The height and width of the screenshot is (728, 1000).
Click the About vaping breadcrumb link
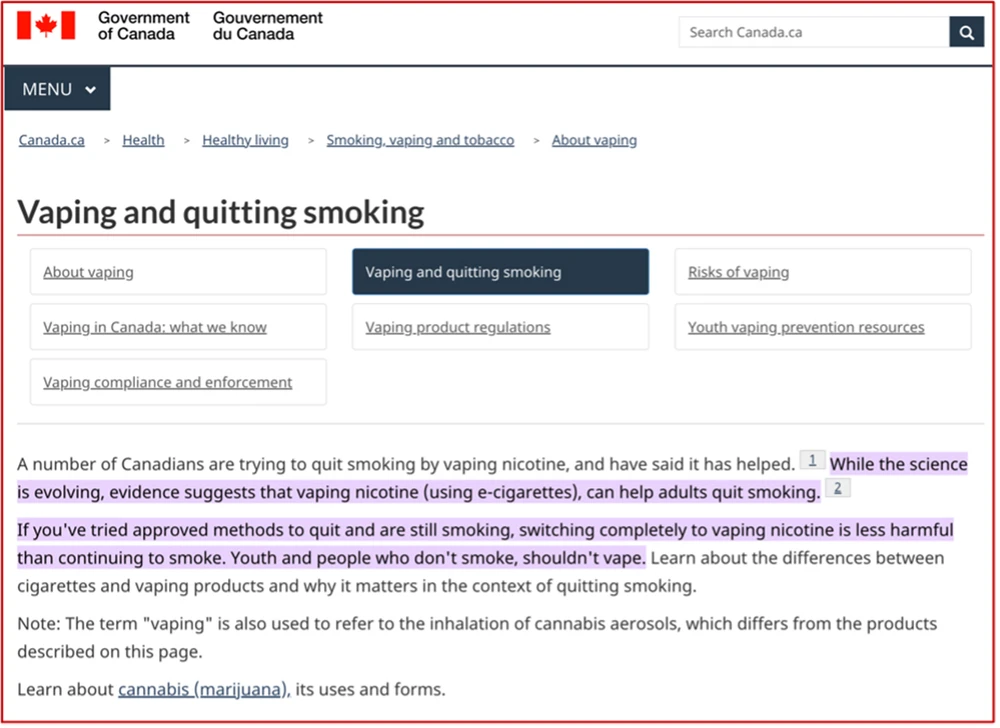[x=594, y=140]
